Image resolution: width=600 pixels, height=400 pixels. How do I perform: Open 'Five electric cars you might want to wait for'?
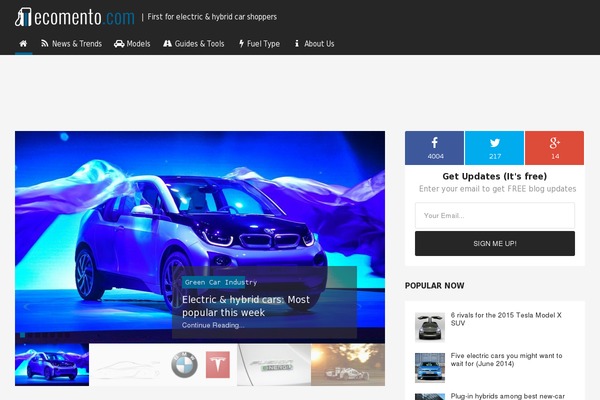click(506, 360)
